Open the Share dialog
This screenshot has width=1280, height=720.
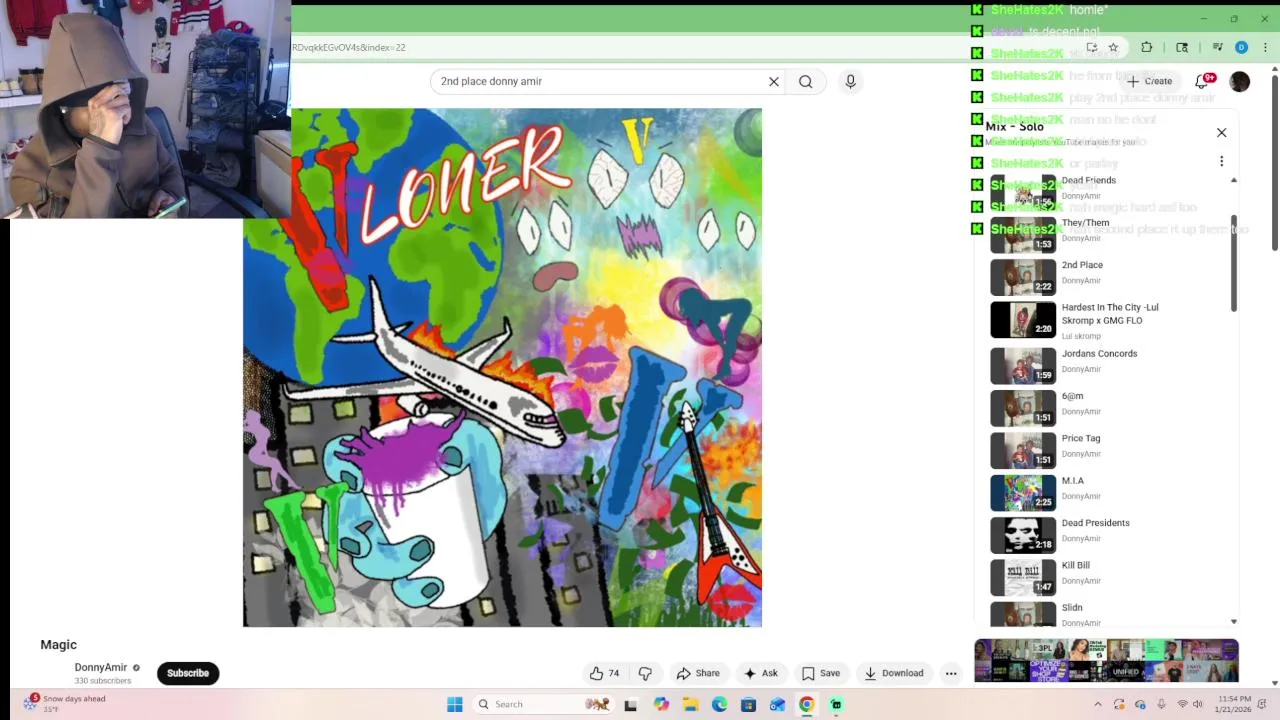tap(698, 673)
